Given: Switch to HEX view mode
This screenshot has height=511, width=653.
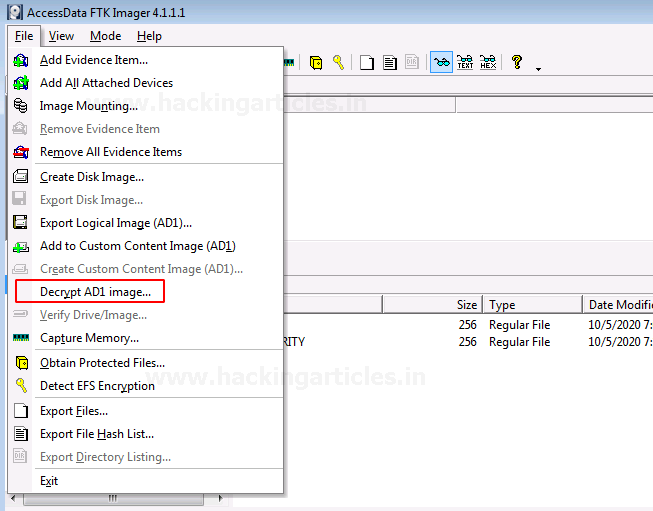Looking at the screenshot, I should click(x=488, y=62).
